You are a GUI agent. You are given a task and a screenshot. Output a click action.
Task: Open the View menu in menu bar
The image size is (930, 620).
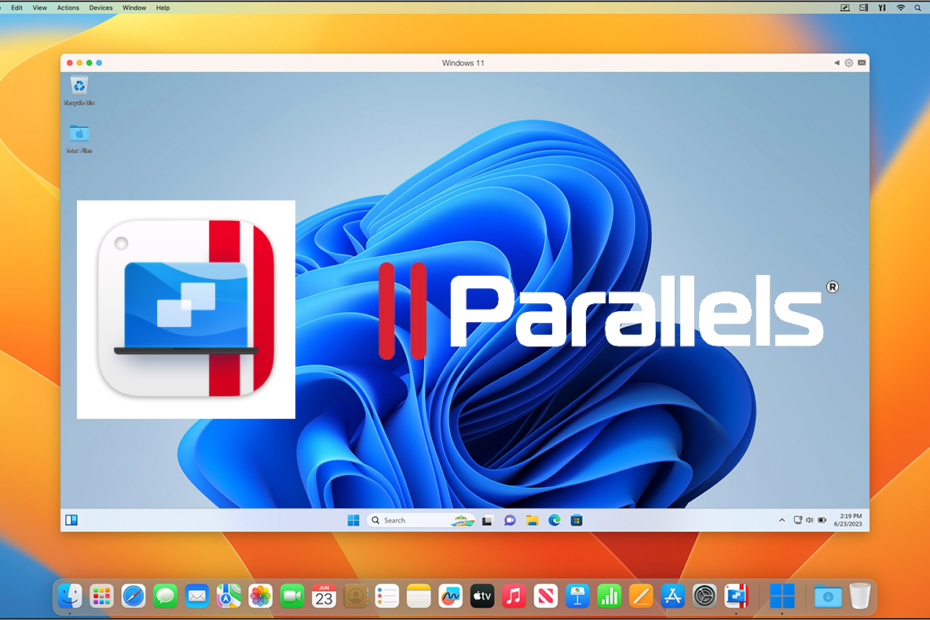click(40, 7)
